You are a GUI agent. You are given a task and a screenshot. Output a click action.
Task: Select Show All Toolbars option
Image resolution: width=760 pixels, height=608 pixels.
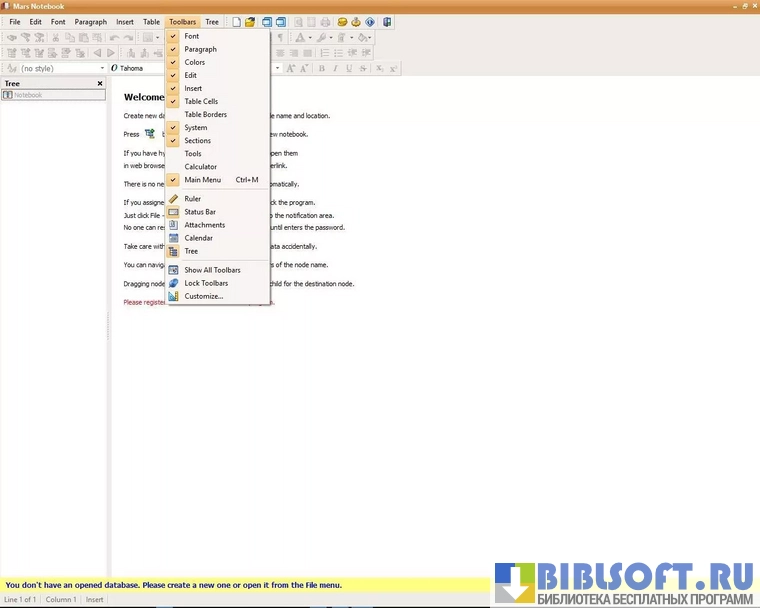tap(212, 270)
